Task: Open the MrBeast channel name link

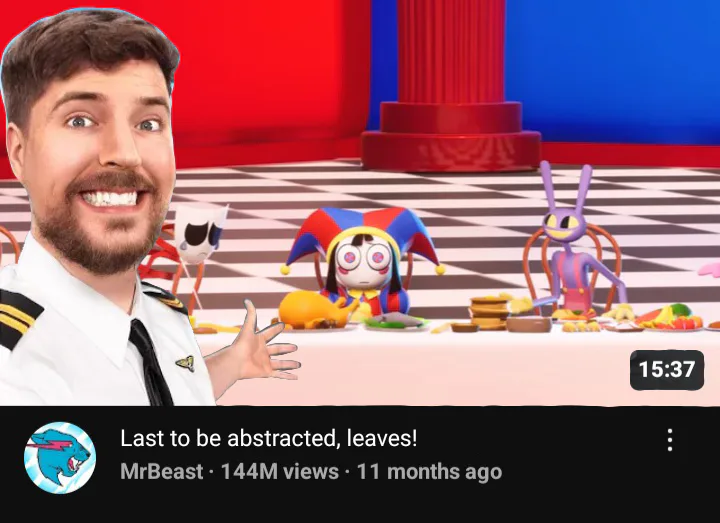Action: [162, 472]
